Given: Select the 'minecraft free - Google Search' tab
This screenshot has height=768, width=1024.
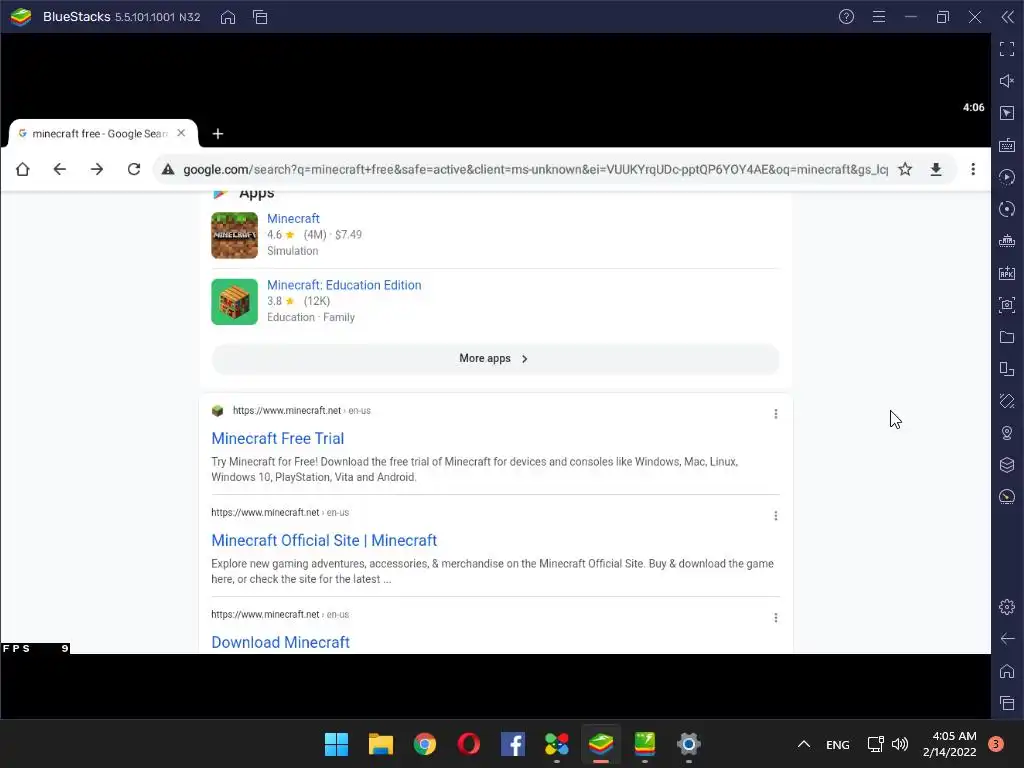Looking at the screenshot, I should coord(99,133).
